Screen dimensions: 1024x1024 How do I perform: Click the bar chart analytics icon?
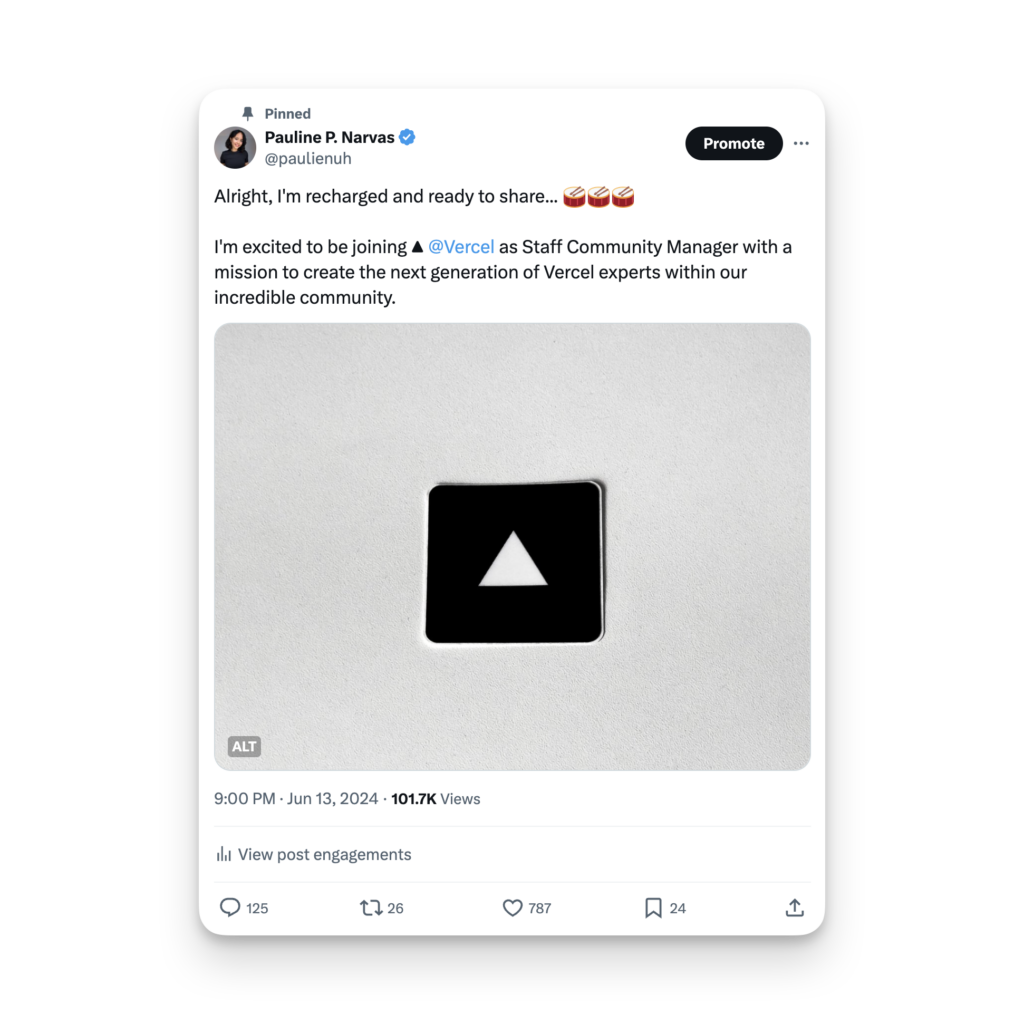pos(223,855)
